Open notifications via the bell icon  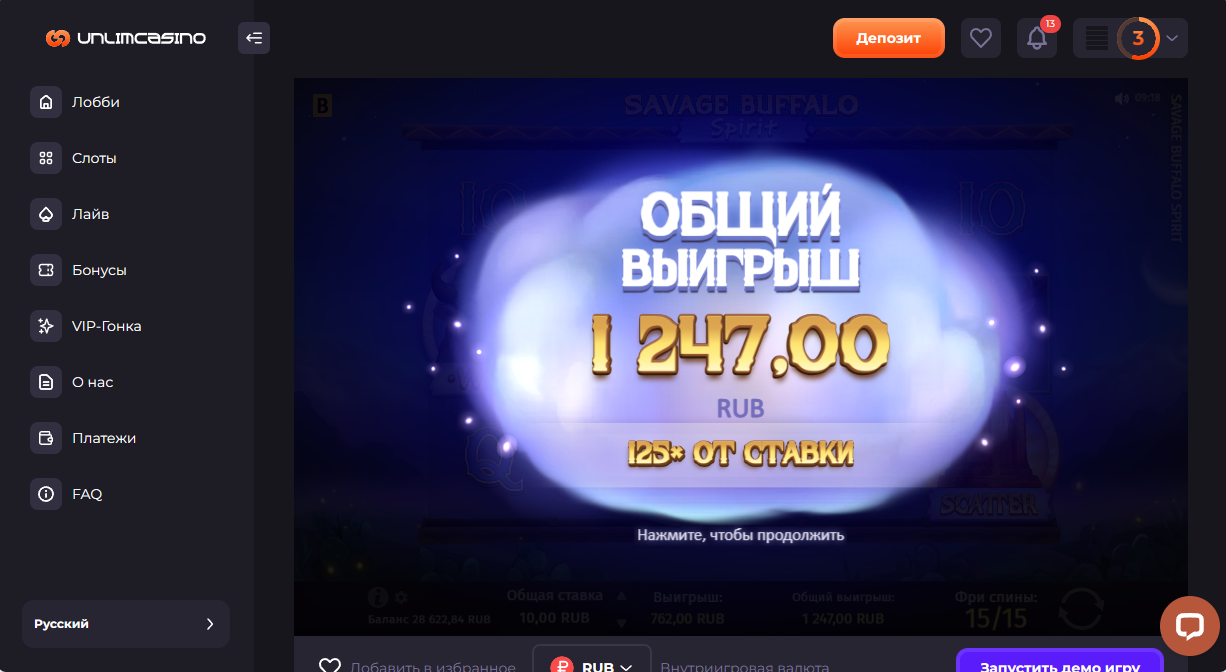[x=1037, y=38]
